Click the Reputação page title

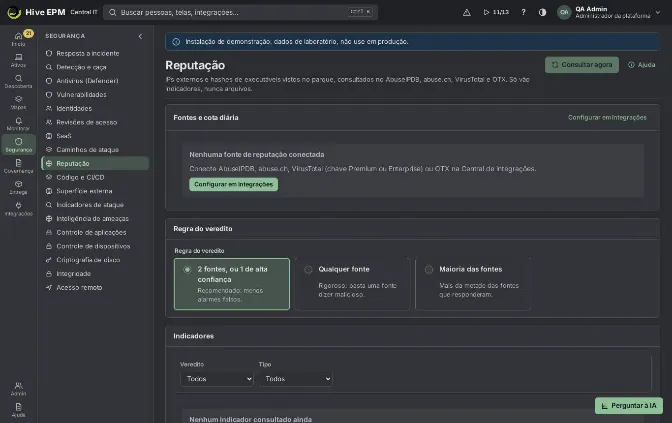coord(195,65)
